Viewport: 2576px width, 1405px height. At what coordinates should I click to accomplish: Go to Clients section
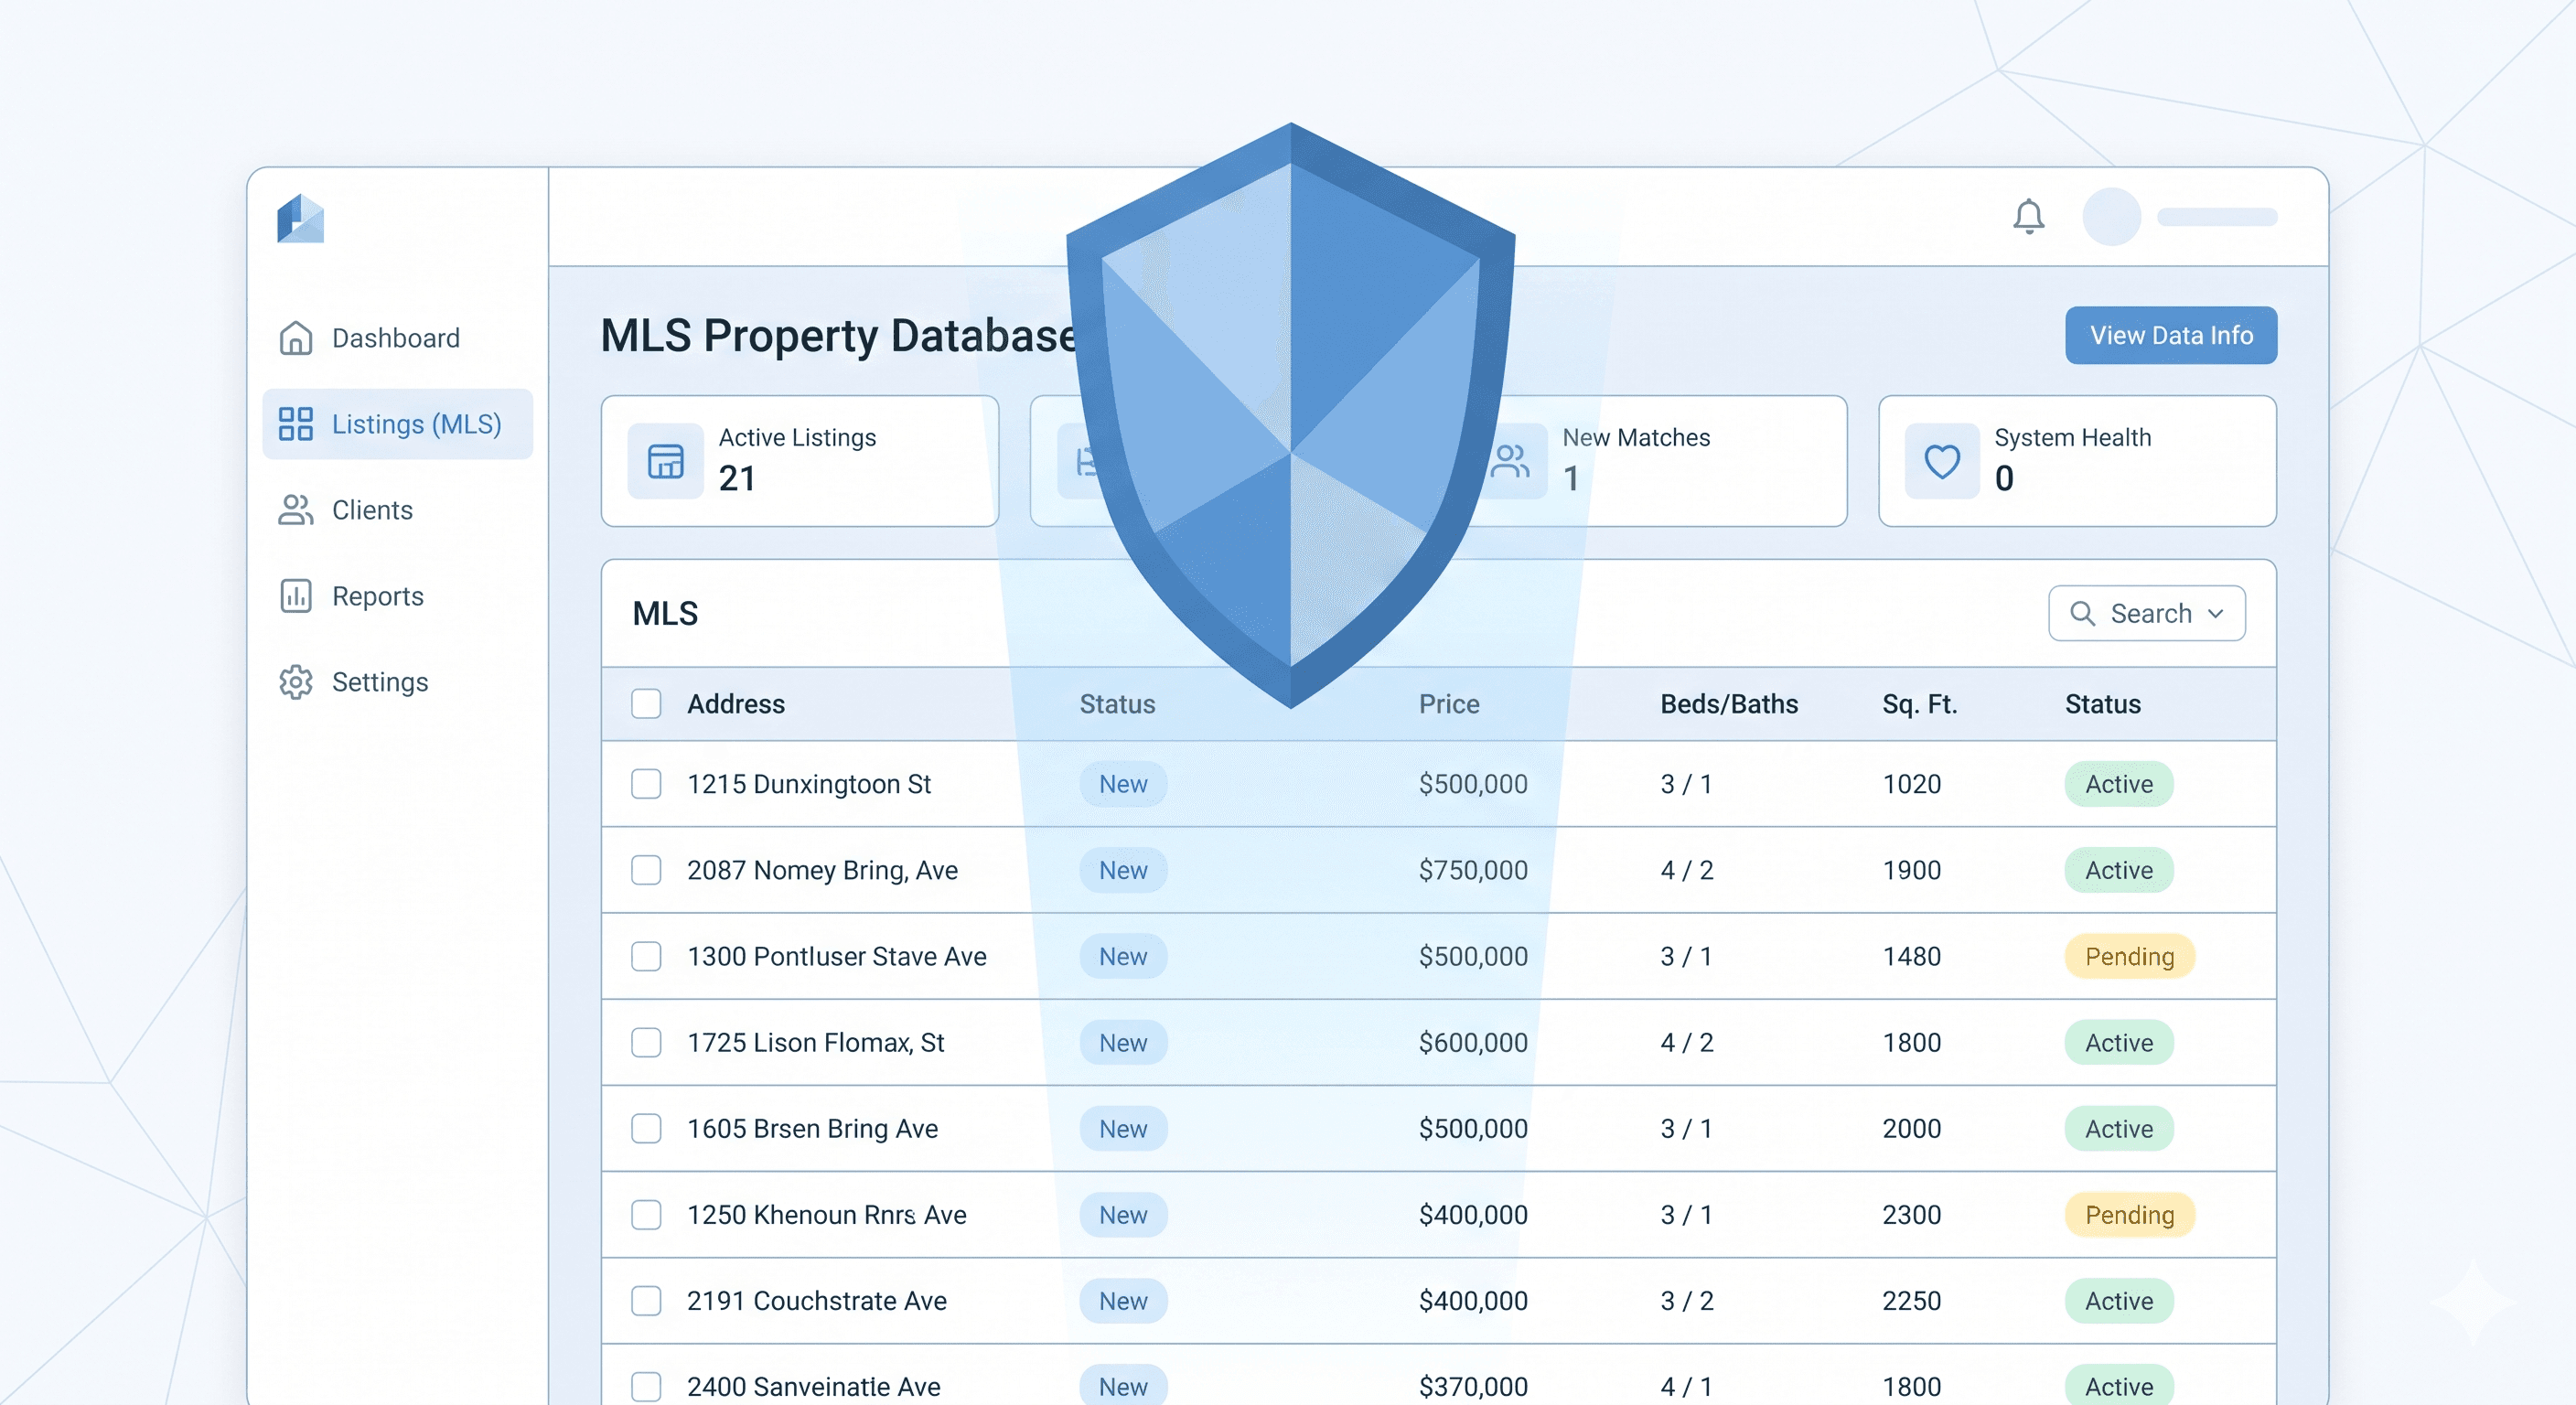[397, 510]
